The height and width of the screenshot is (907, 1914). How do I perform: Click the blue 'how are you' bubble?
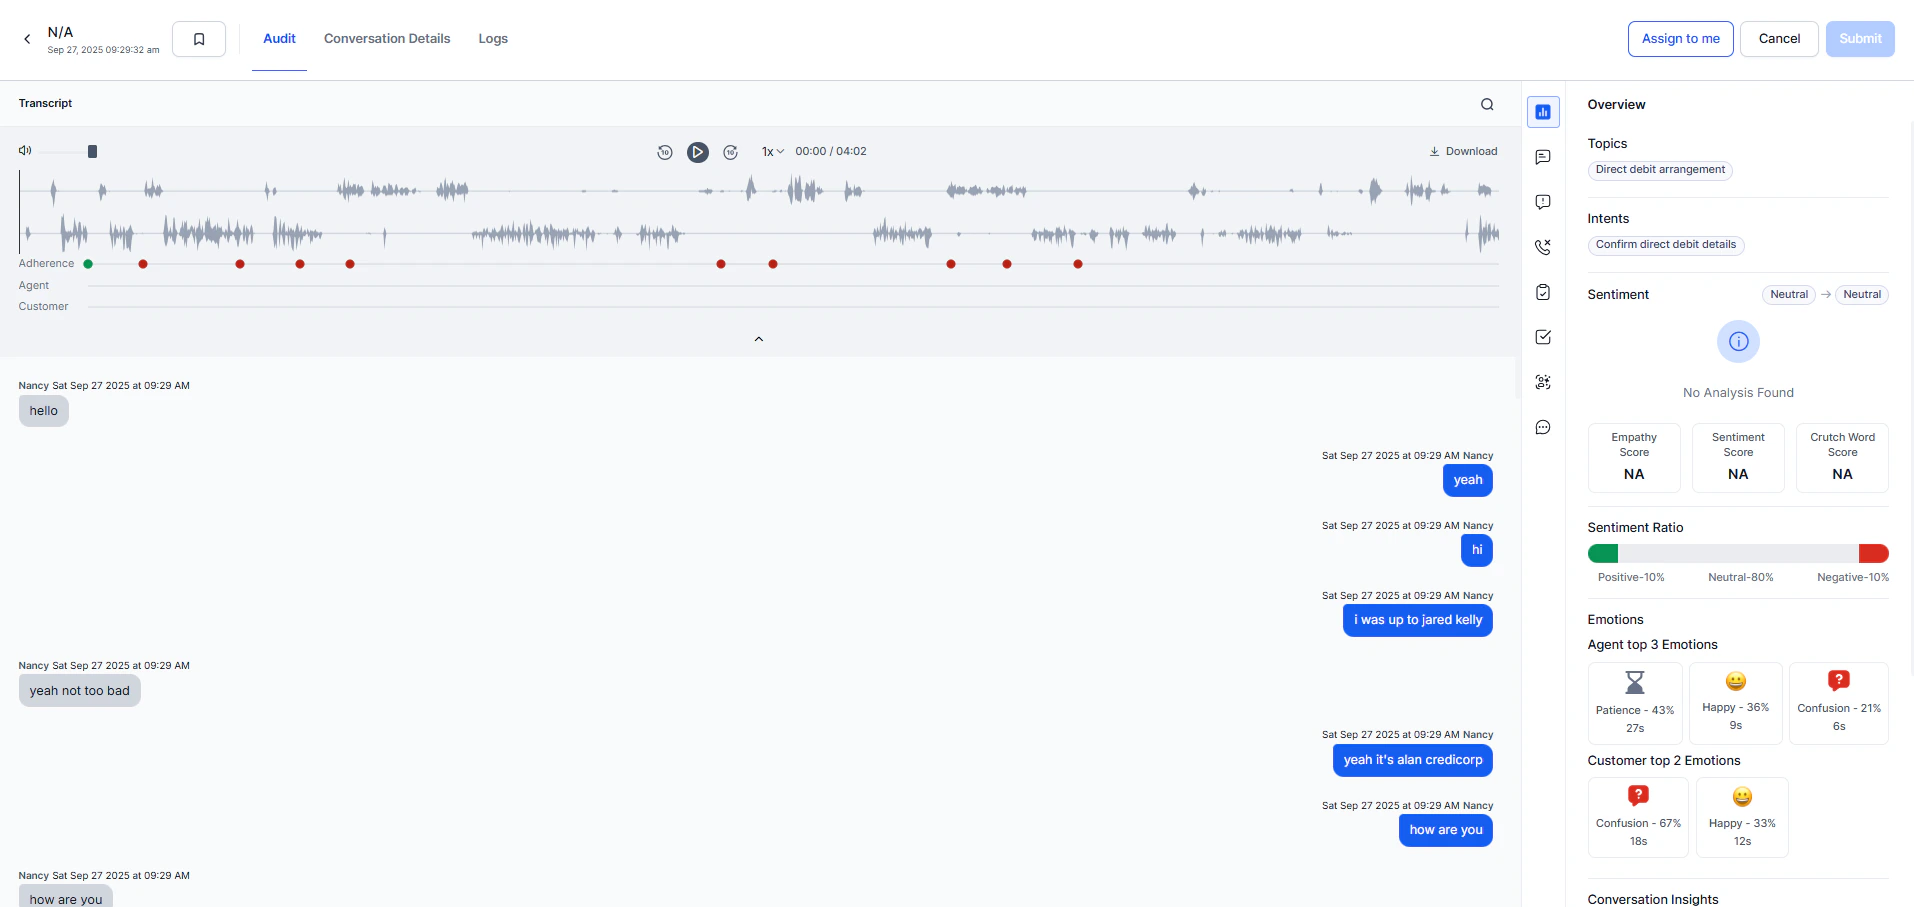click(1446, 830)
